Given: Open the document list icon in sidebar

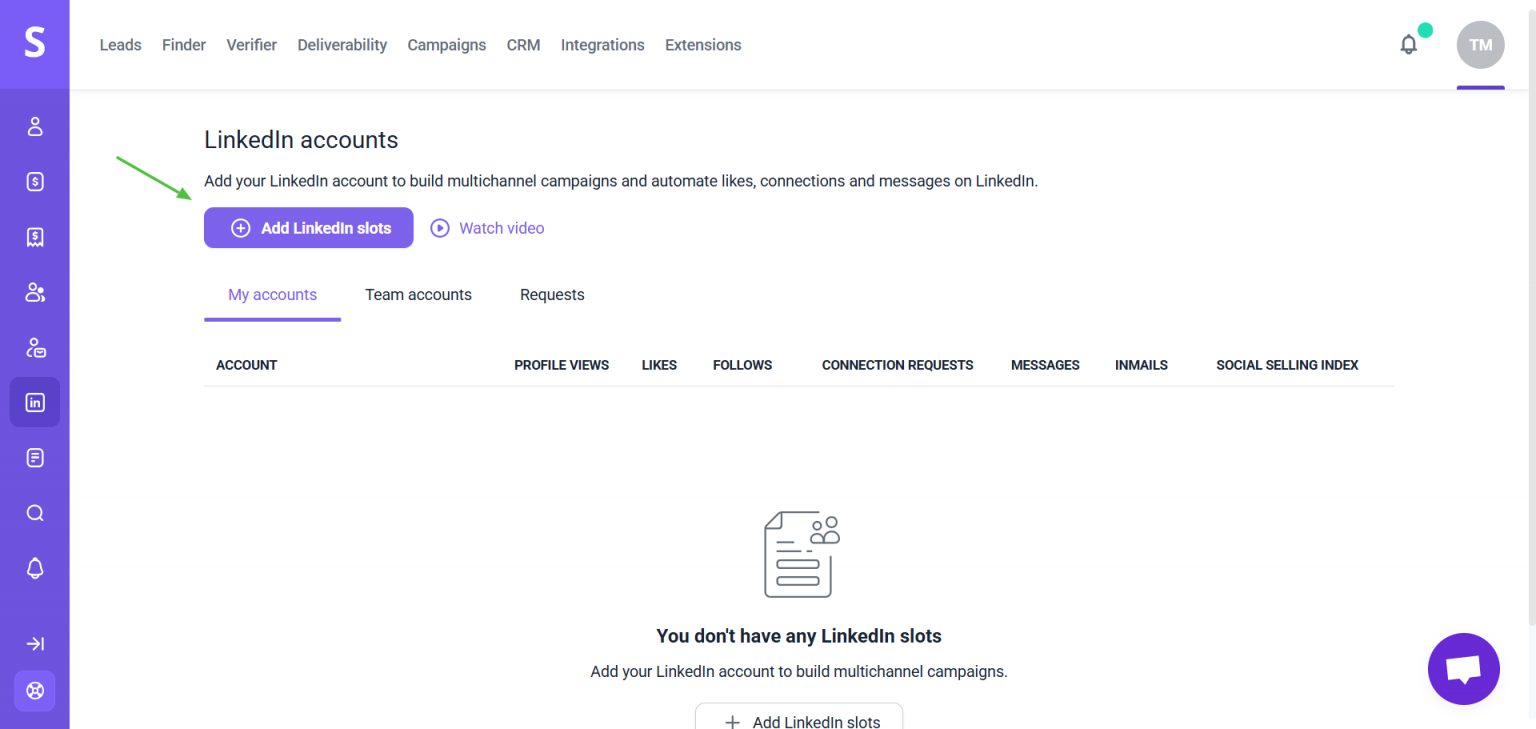Looking at the screenshot, I should pyautogui.click(x=35, y=458).
